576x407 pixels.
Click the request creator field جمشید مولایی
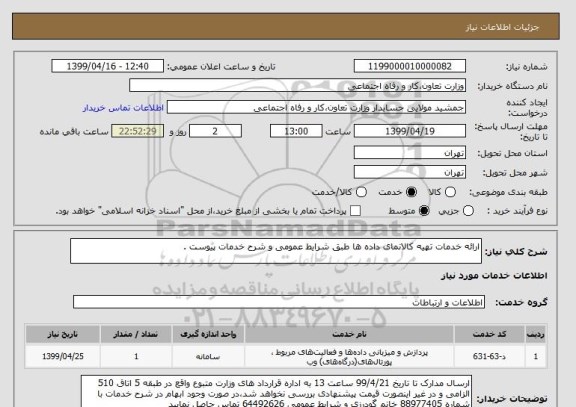point(316,108)
